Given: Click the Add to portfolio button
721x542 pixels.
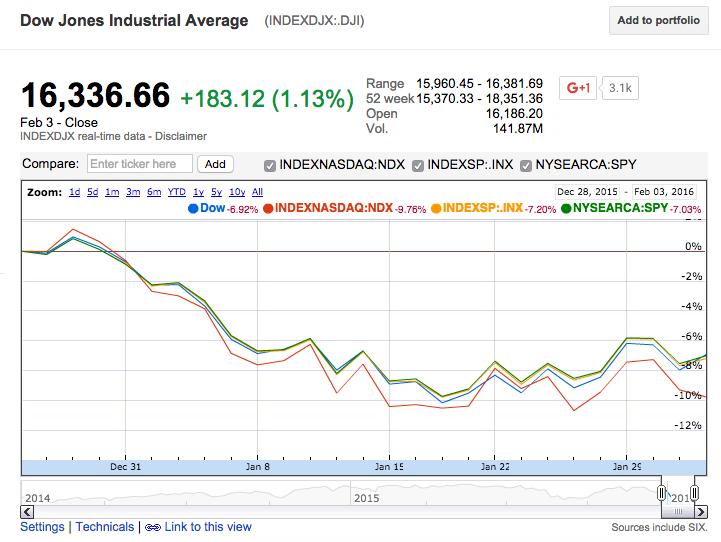Looking at the screenshot, I should (658, 21).
